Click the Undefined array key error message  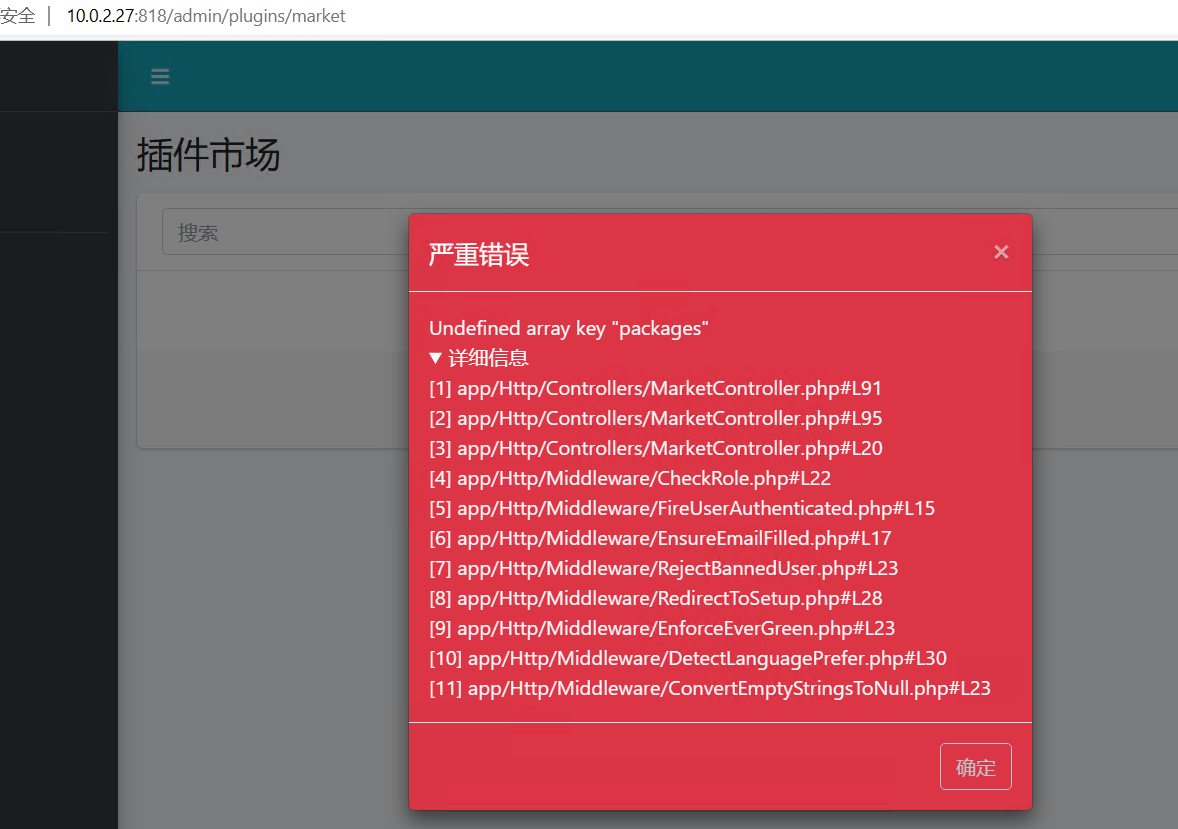coord(569,328)
